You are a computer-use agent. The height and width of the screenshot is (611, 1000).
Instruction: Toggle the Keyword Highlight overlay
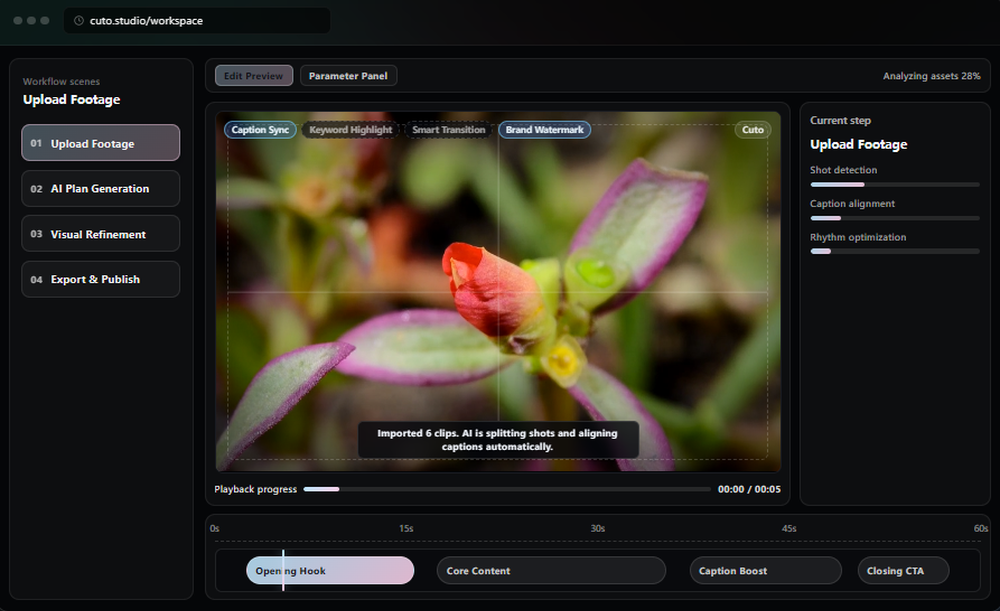(x=350, y=129)
